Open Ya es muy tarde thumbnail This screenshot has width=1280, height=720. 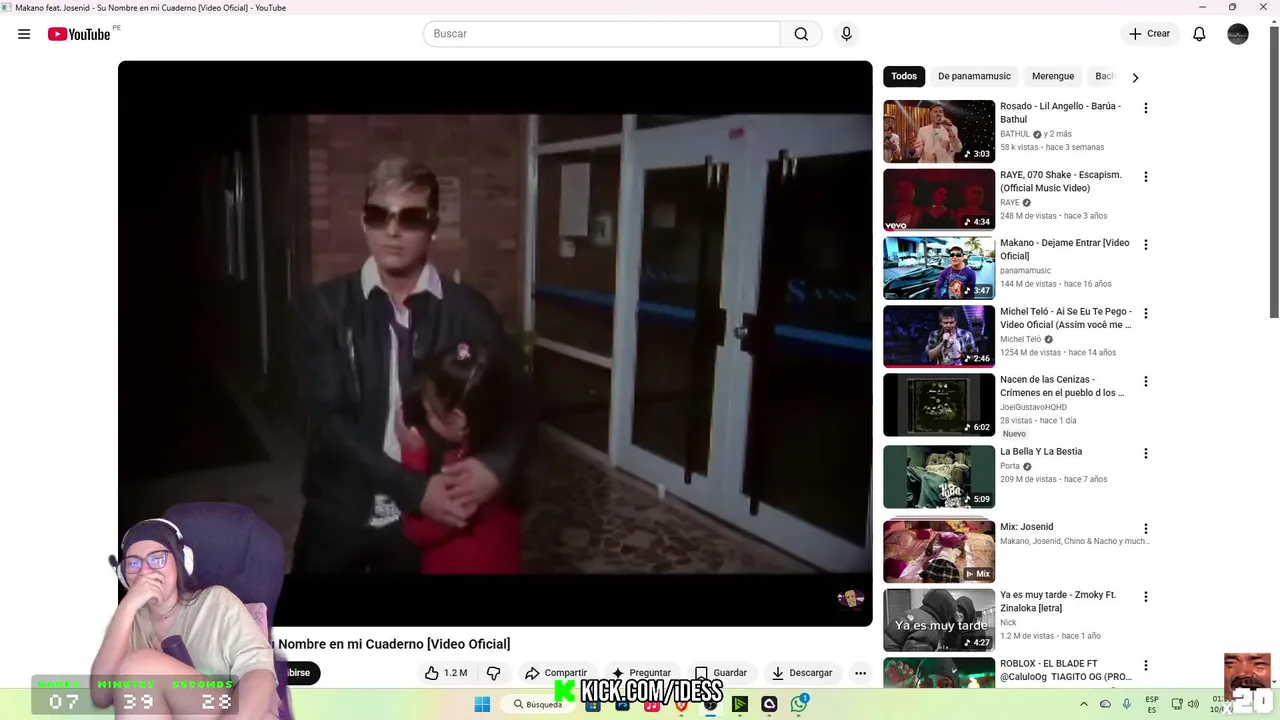pos(939,620)
